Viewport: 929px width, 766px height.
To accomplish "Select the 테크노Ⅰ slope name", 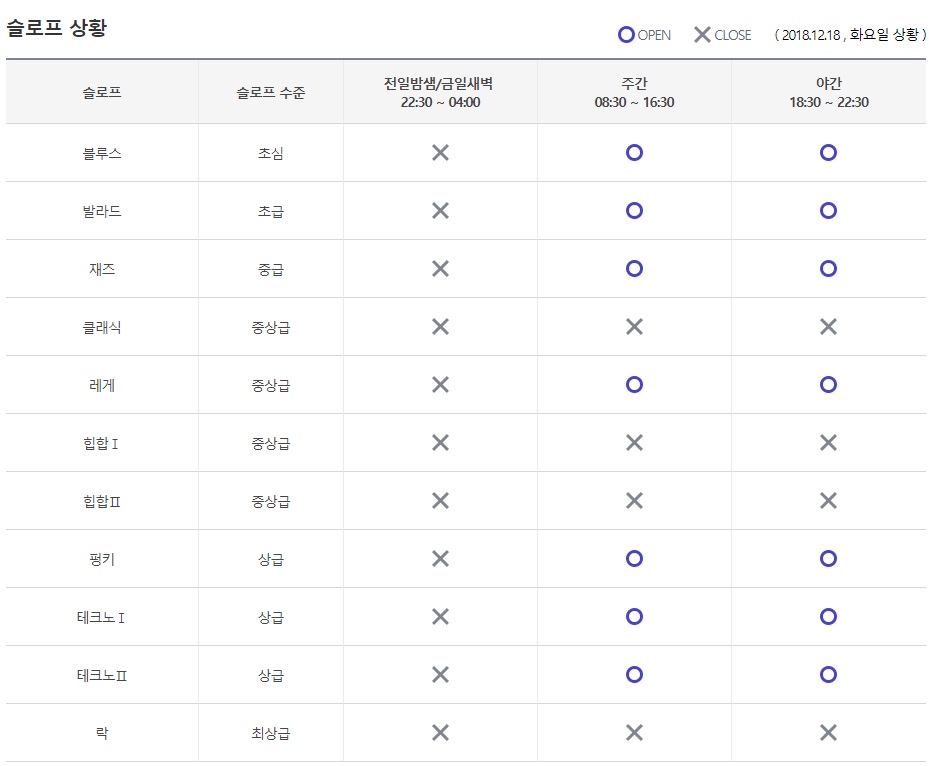I will pos(102,617).
